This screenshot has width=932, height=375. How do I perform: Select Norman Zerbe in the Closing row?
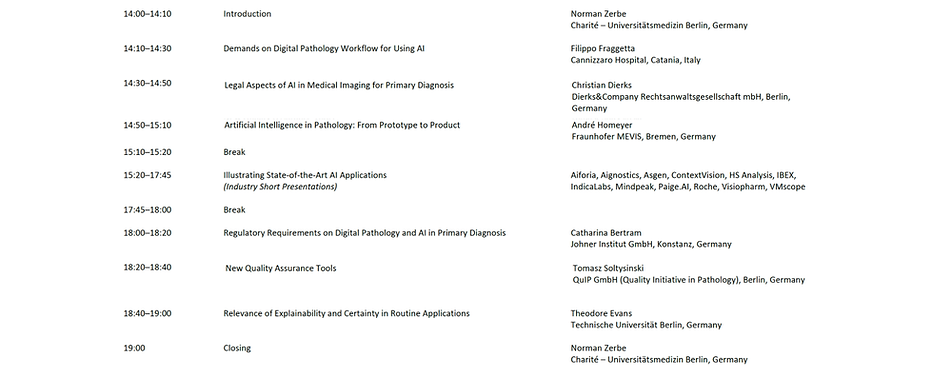pos(599,348)
